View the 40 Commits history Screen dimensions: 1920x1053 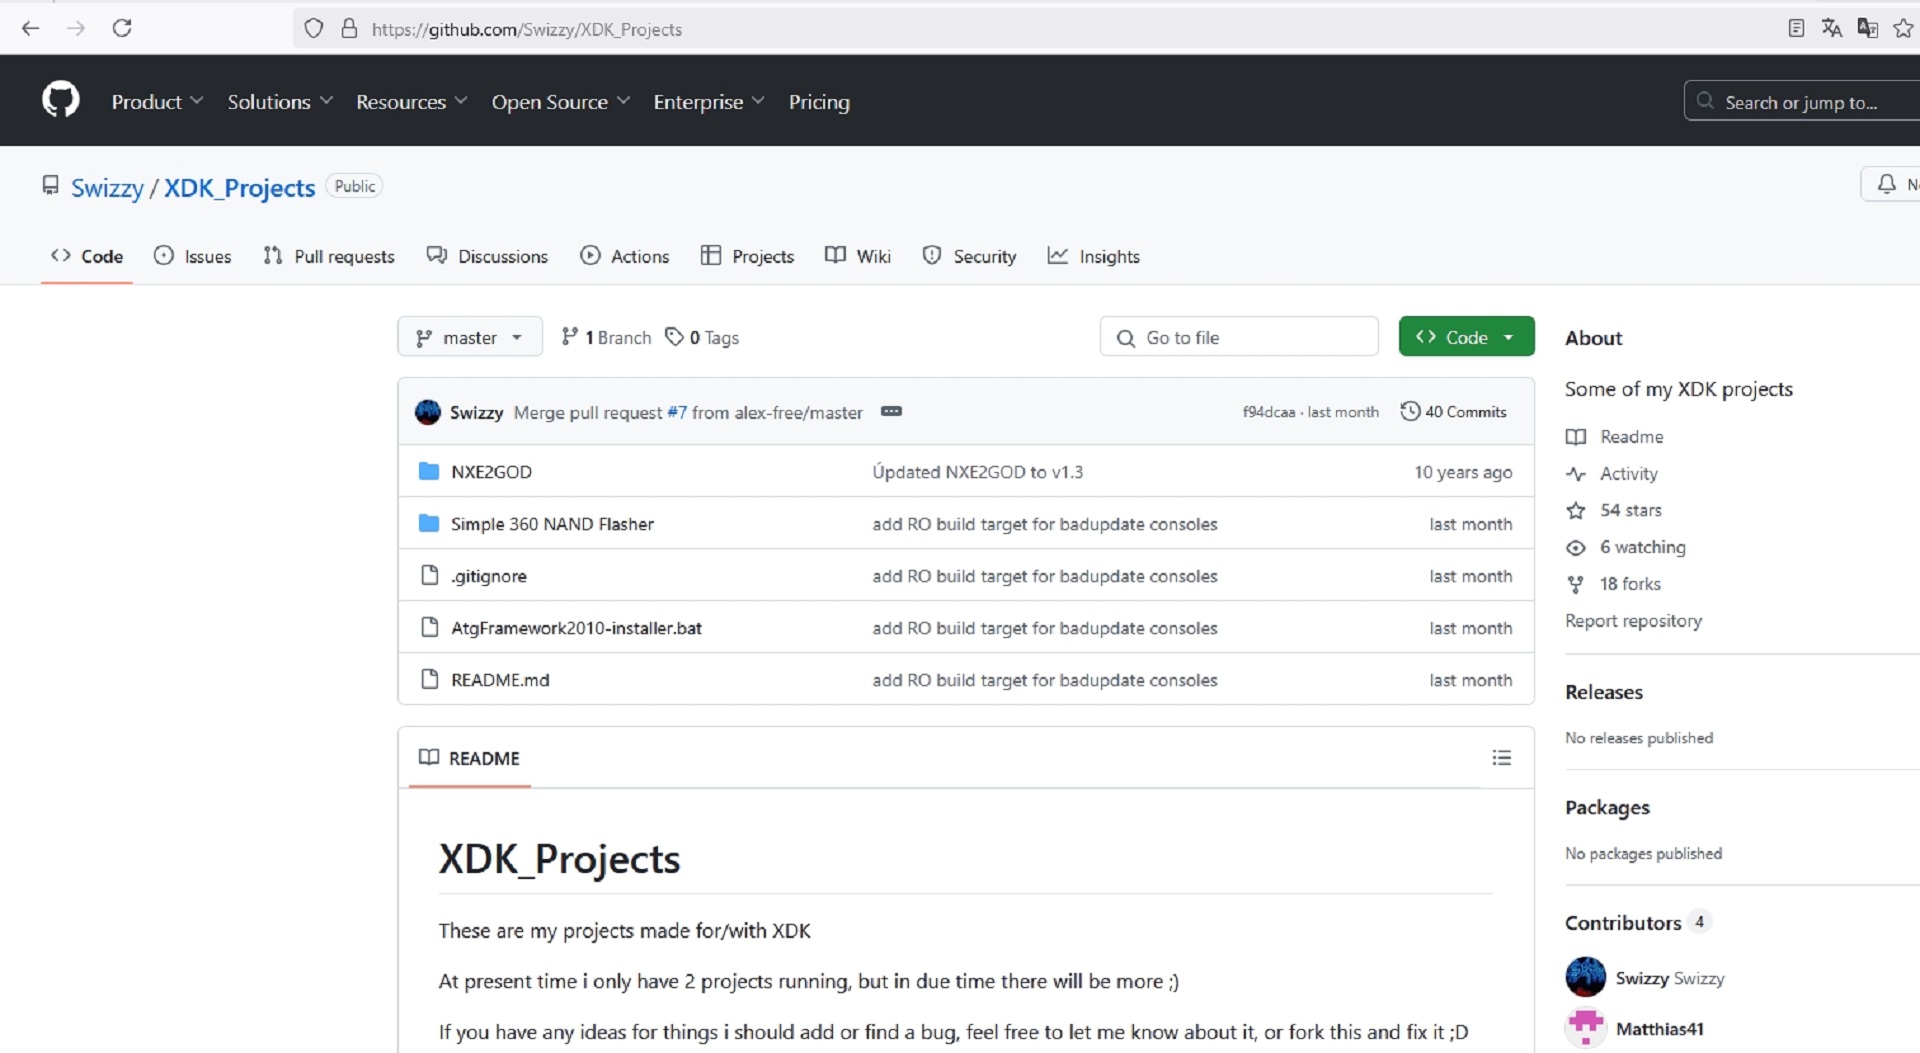(x=1453, y=411)
